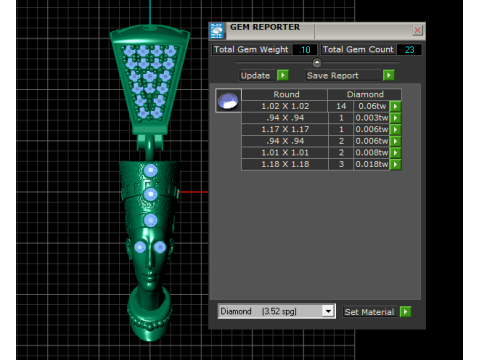Click green arrow for 0.003tw row
Viewport: 480px width, 360px height.
tap(395, 118)
